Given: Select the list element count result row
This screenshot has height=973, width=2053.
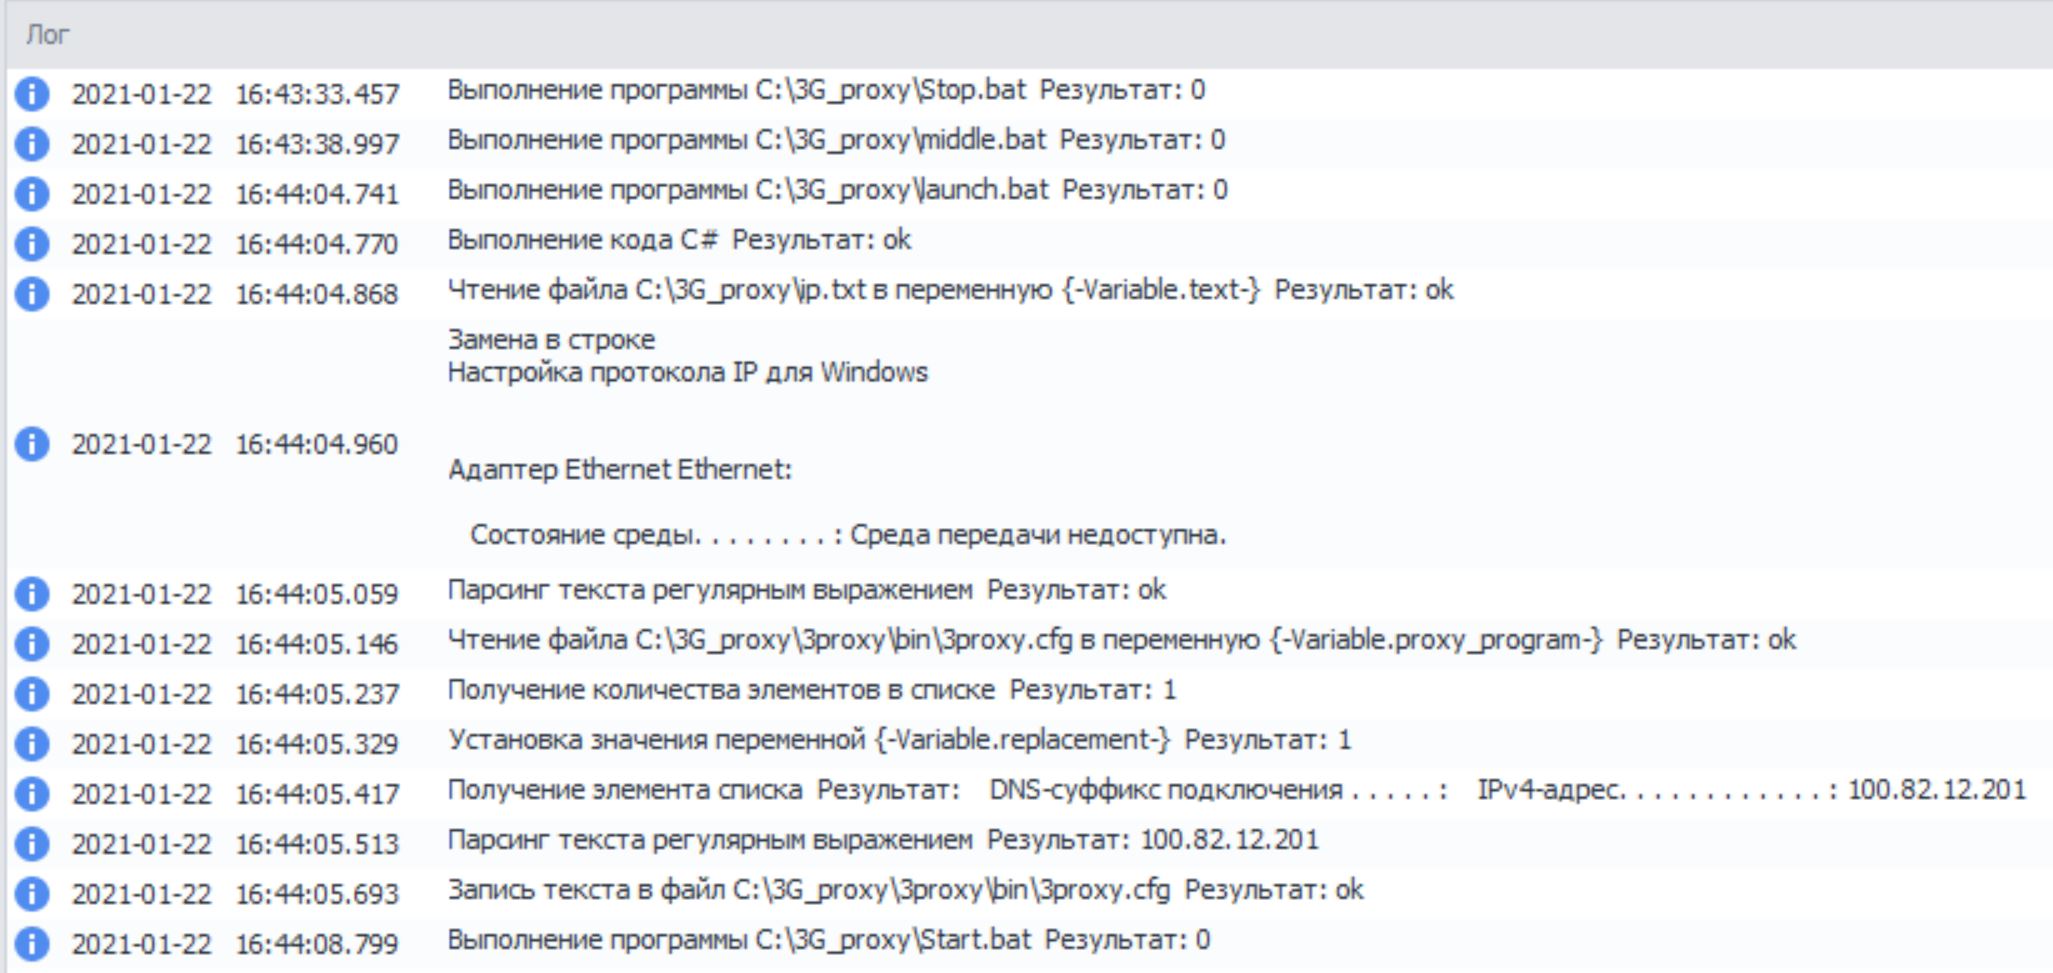Looking at the screenshot, I should point(811,690).
